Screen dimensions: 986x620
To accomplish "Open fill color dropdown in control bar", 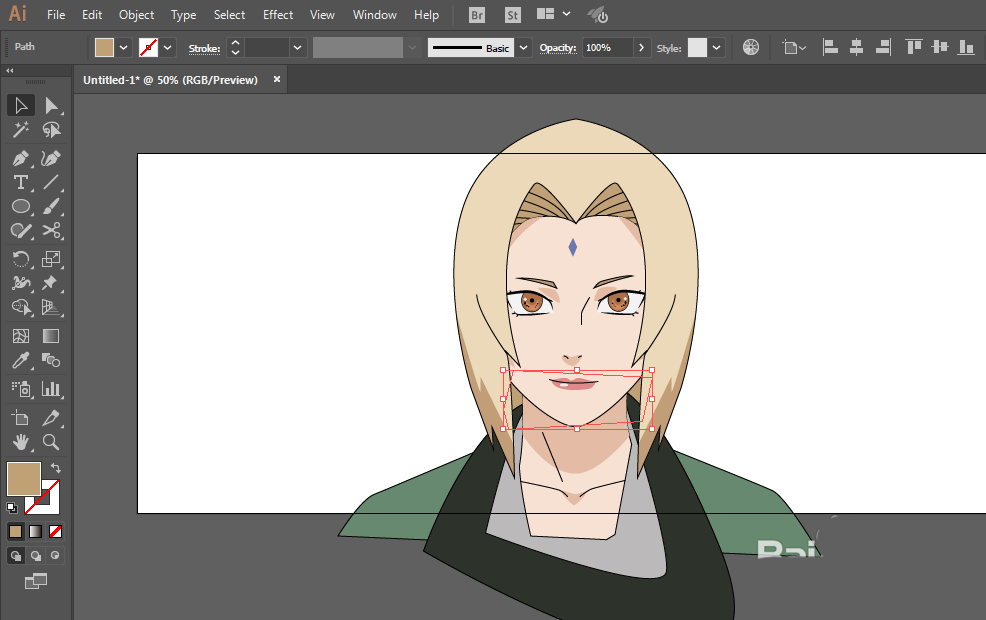I will pos(124,48).
